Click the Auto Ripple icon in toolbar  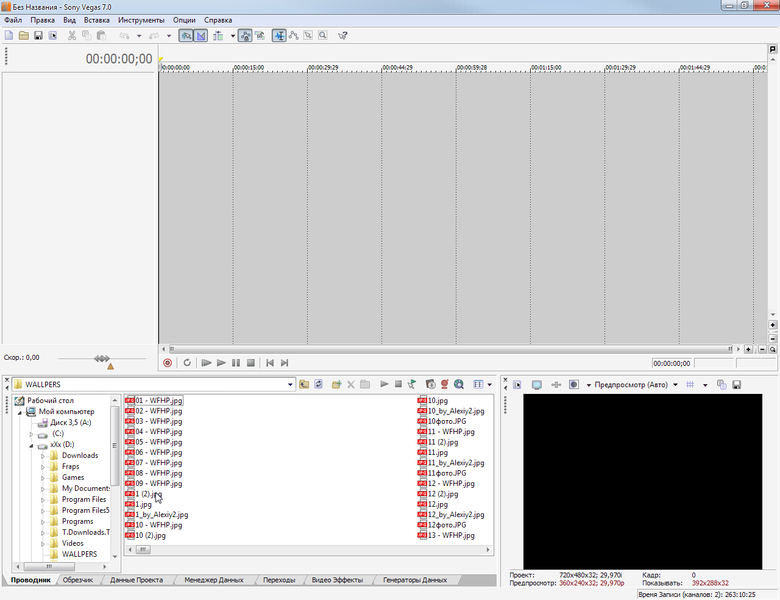(218, 36)
